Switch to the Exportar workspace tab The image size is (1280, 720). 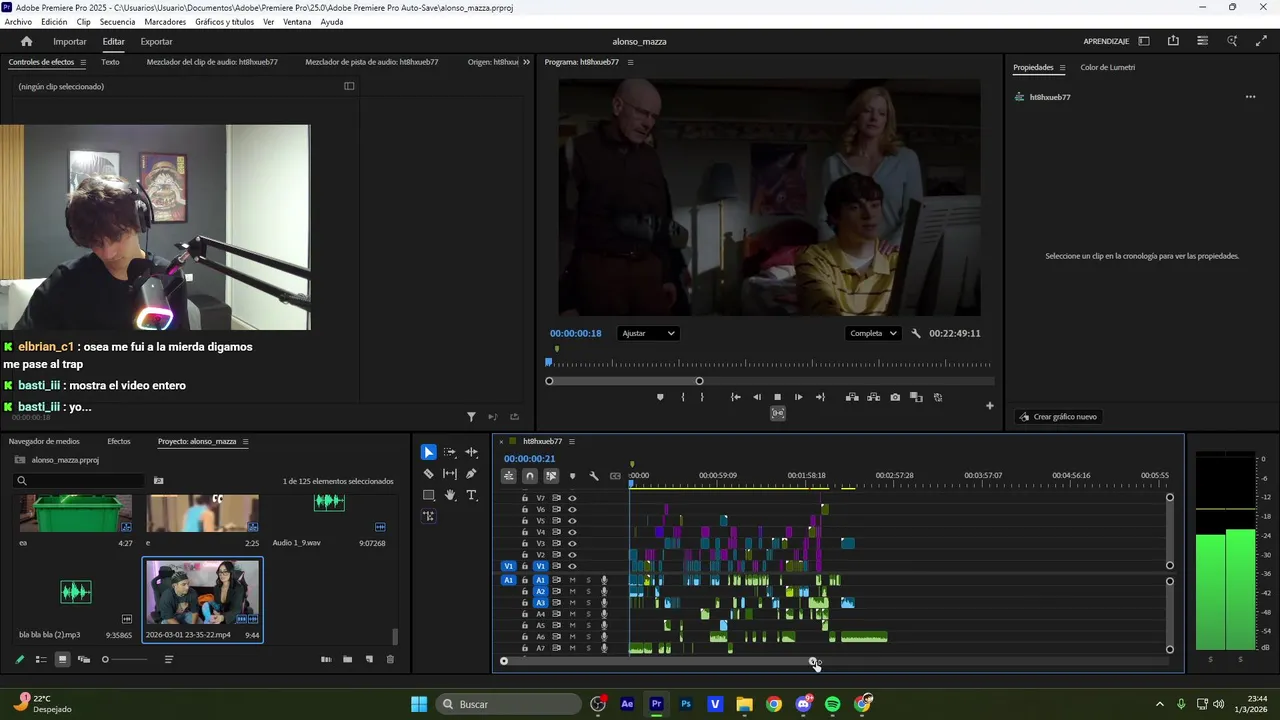click(156, 42)
